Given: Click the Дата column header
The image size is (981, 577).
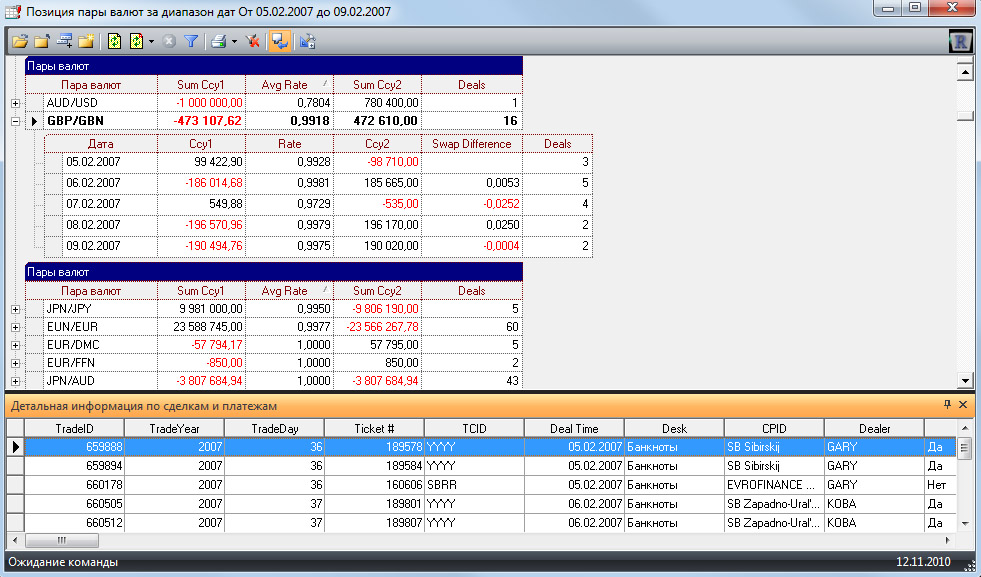Looking at the screenshot, I should point(101,143).
